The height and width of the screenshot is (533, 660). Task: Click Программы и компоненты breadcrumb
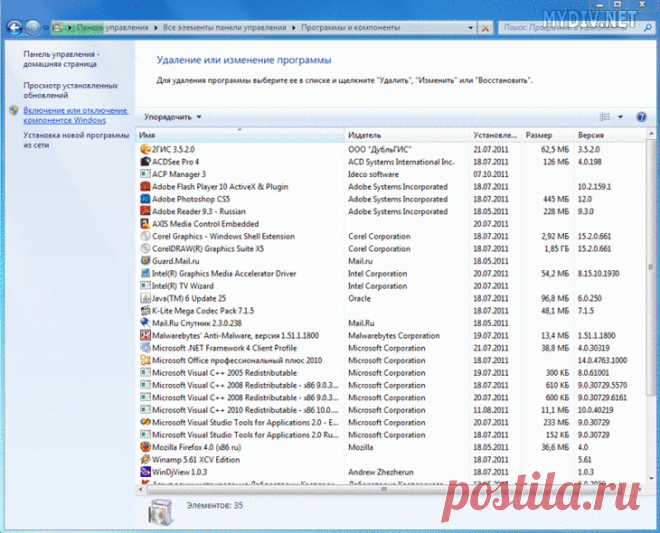tap(350, 28)
